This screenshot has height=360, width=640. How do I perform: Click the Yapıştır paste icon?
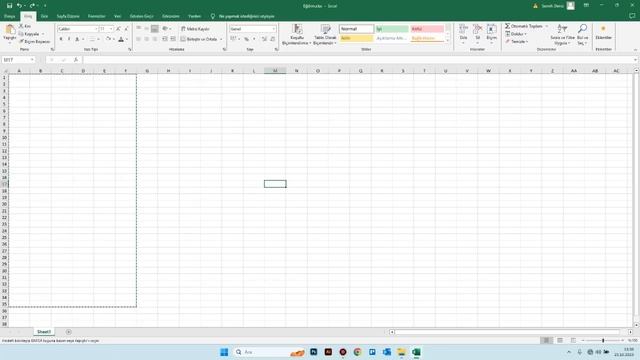10,30
